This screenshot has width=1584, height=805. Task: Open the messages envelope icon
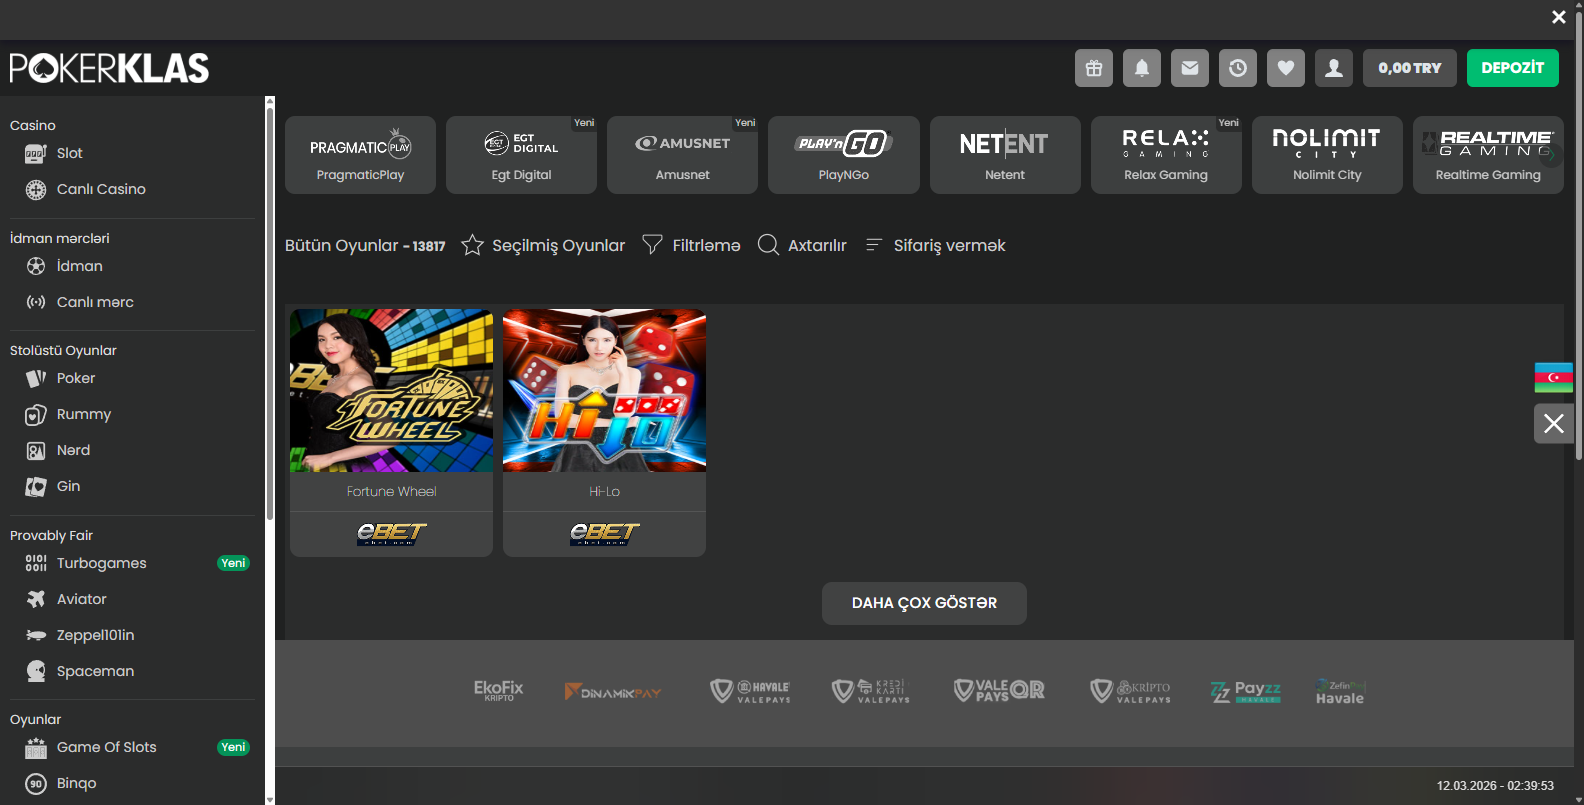click(x=1190, y=68)
